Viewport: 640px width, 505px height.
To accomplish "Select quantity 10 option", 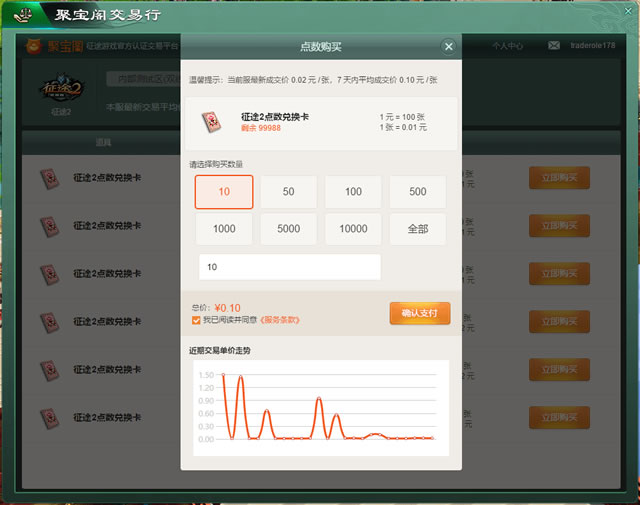I will pos(224,192).
